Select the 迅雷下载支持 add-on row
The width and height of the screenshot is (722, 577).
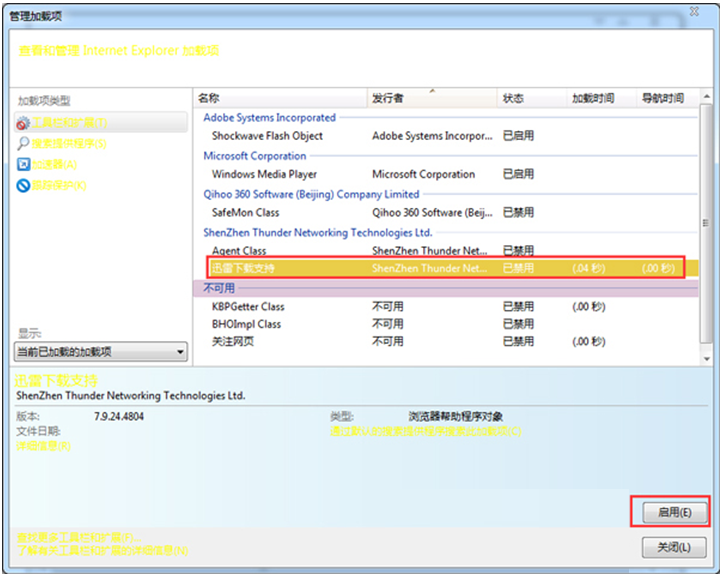pos(243,269)
